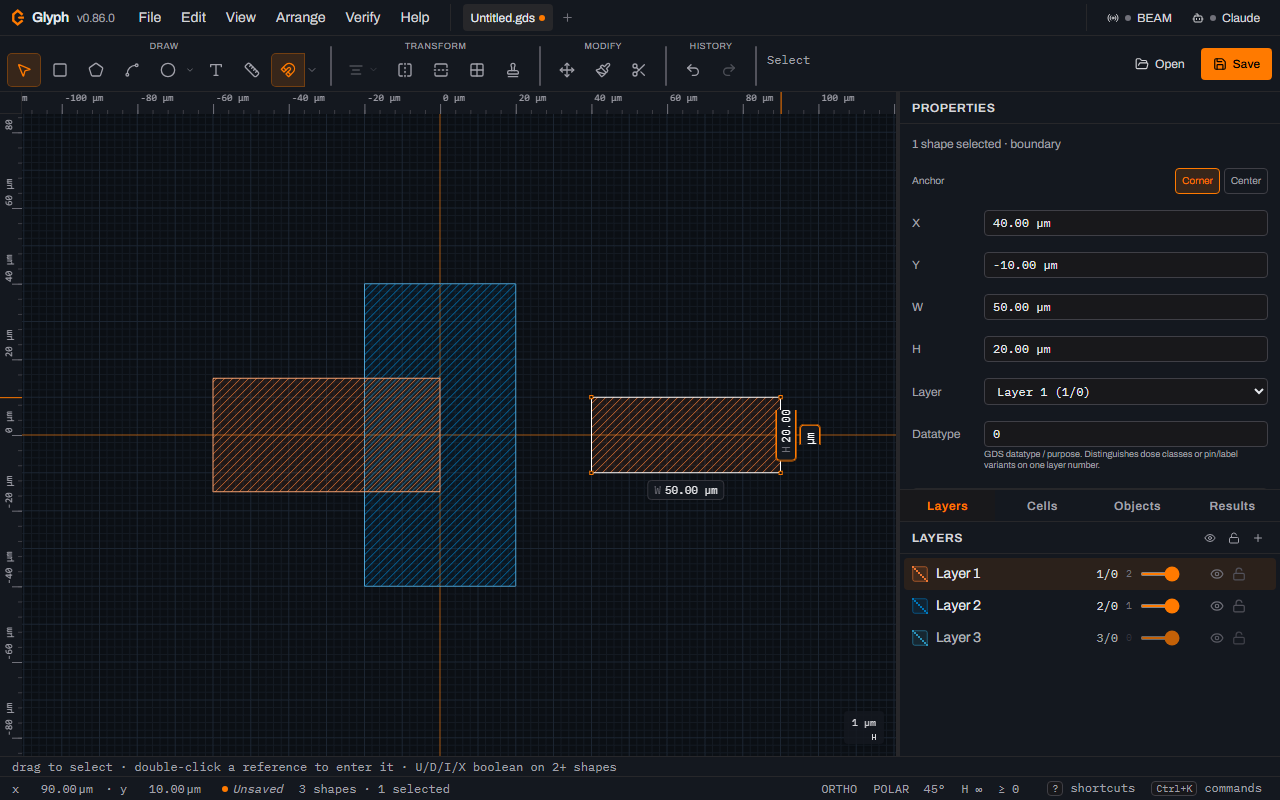Expand the Align dropdown arrow

(373, 70)
